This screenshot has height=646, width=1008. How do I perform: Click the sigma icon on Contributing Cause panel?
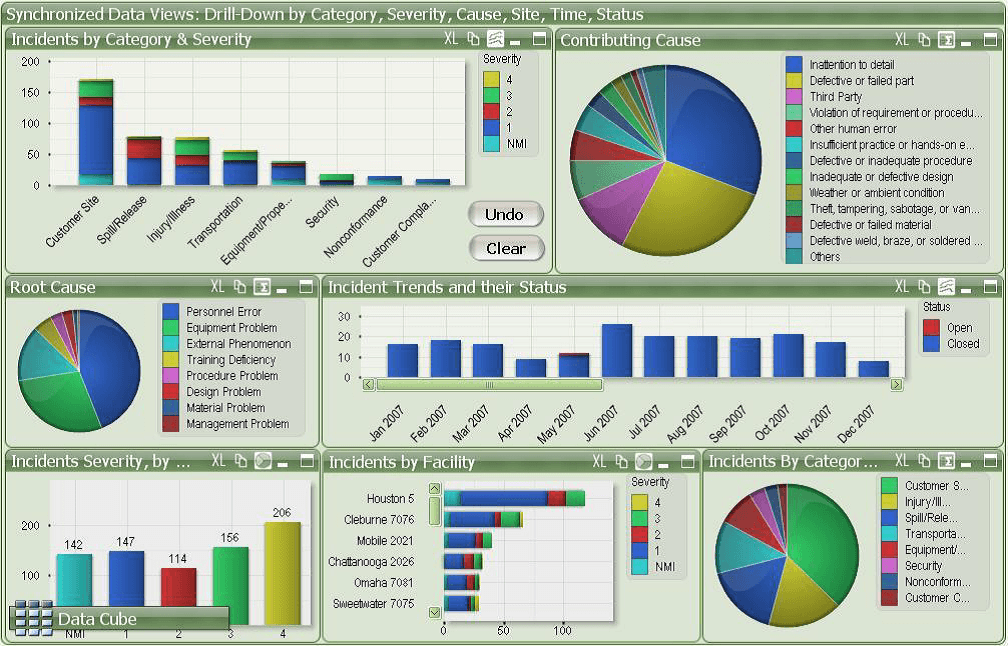947,40
